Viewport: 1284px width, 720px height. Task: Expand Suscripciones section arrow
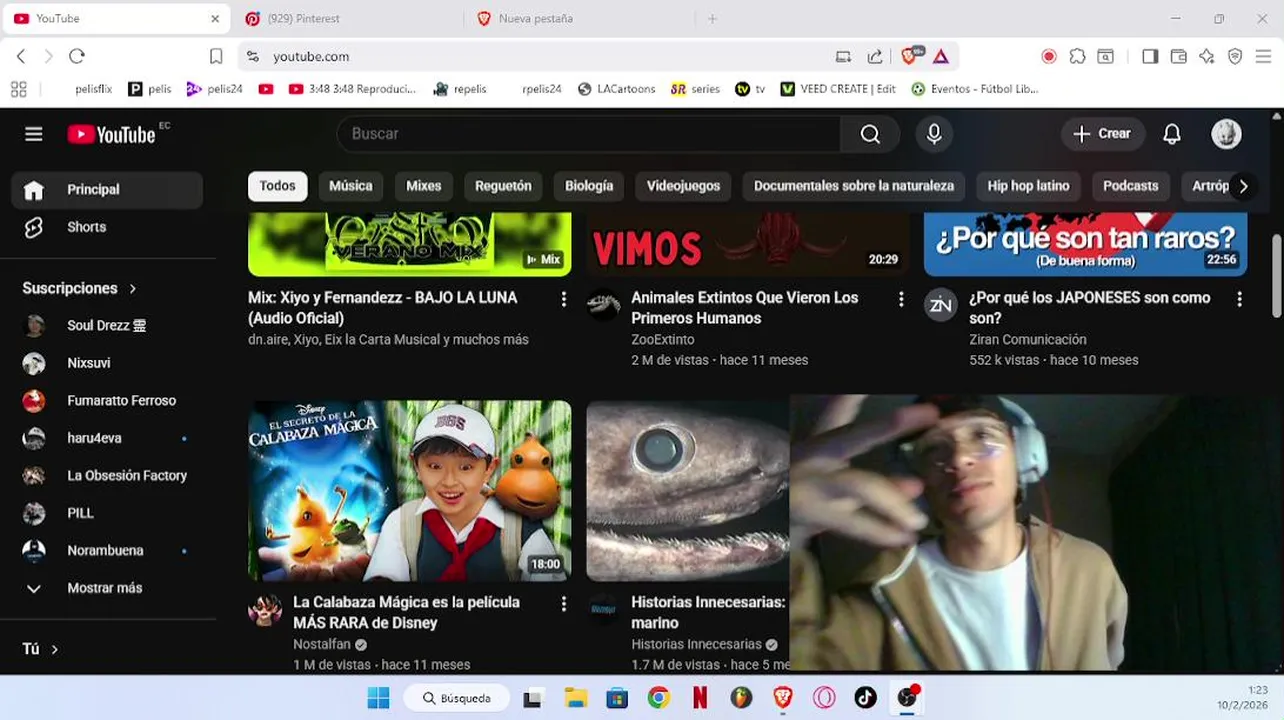132,288
